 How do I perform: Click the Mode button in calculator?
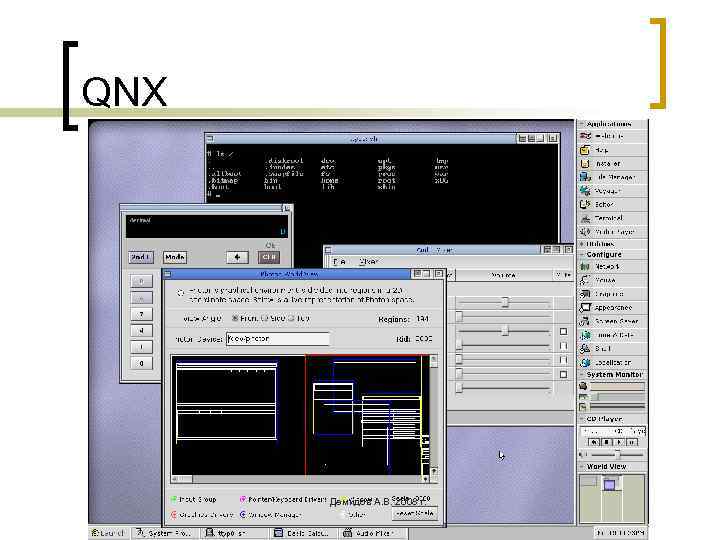175,257
